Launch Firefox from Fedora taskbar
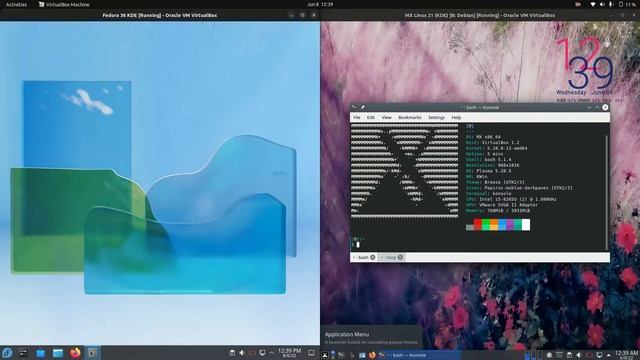The height and width of the screenshot is (360, 640). [75, 353]
